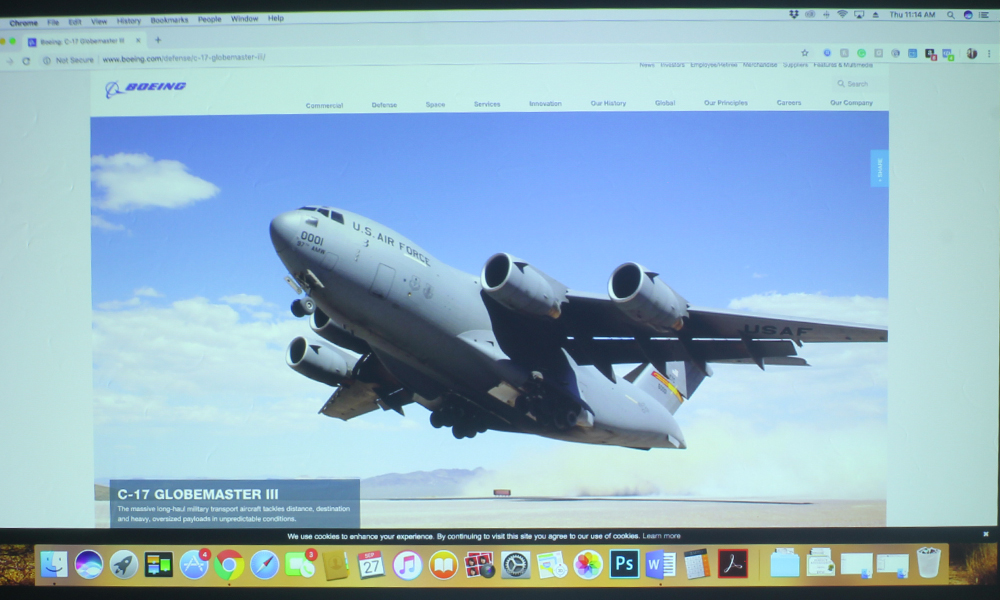Open a new tab with plus button
Viewport: 1000px width, 600px height.
tap(158, 40)
